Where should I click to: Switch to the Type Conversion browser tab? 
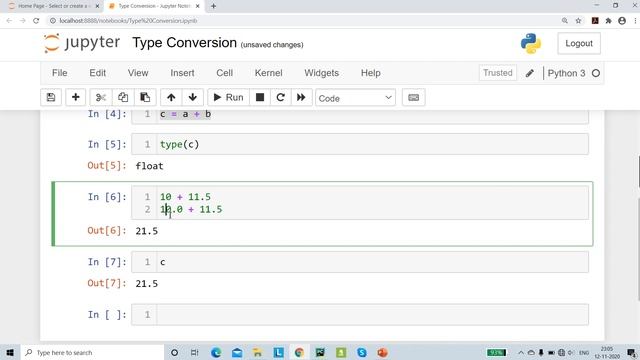click(x=153, y=6)
